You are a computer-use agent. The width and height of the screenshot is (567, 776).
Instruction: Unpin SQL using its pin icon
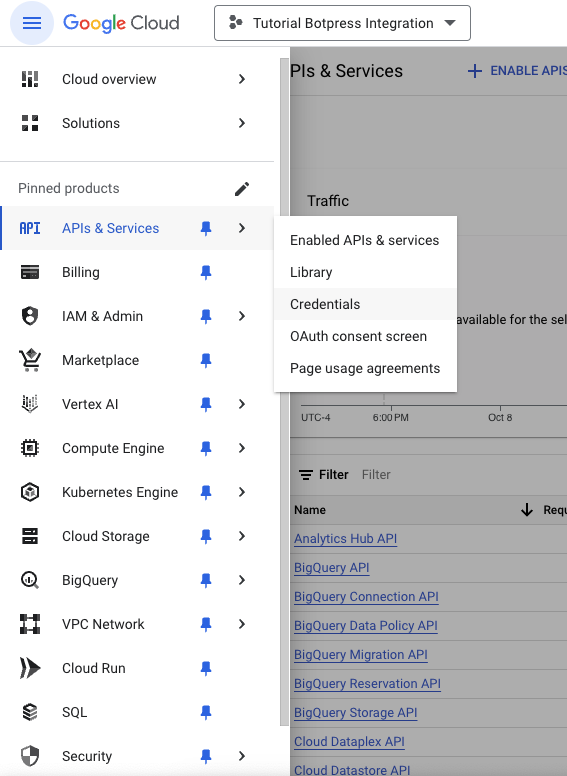206,712
